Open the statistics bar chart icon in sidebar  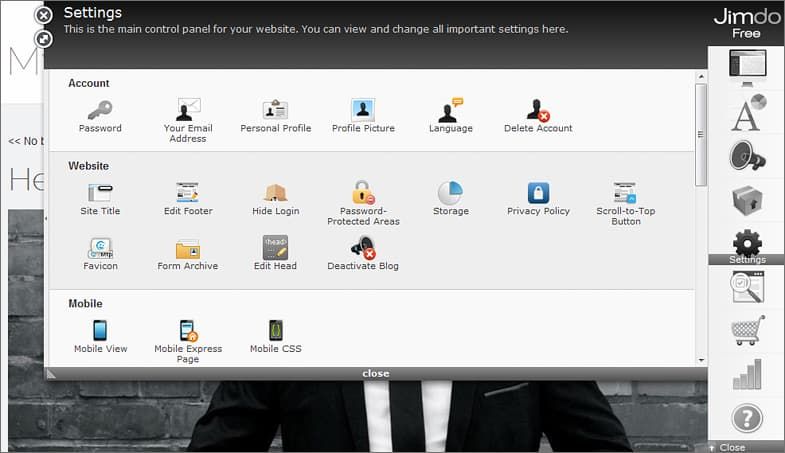click(x=747, y=374)
